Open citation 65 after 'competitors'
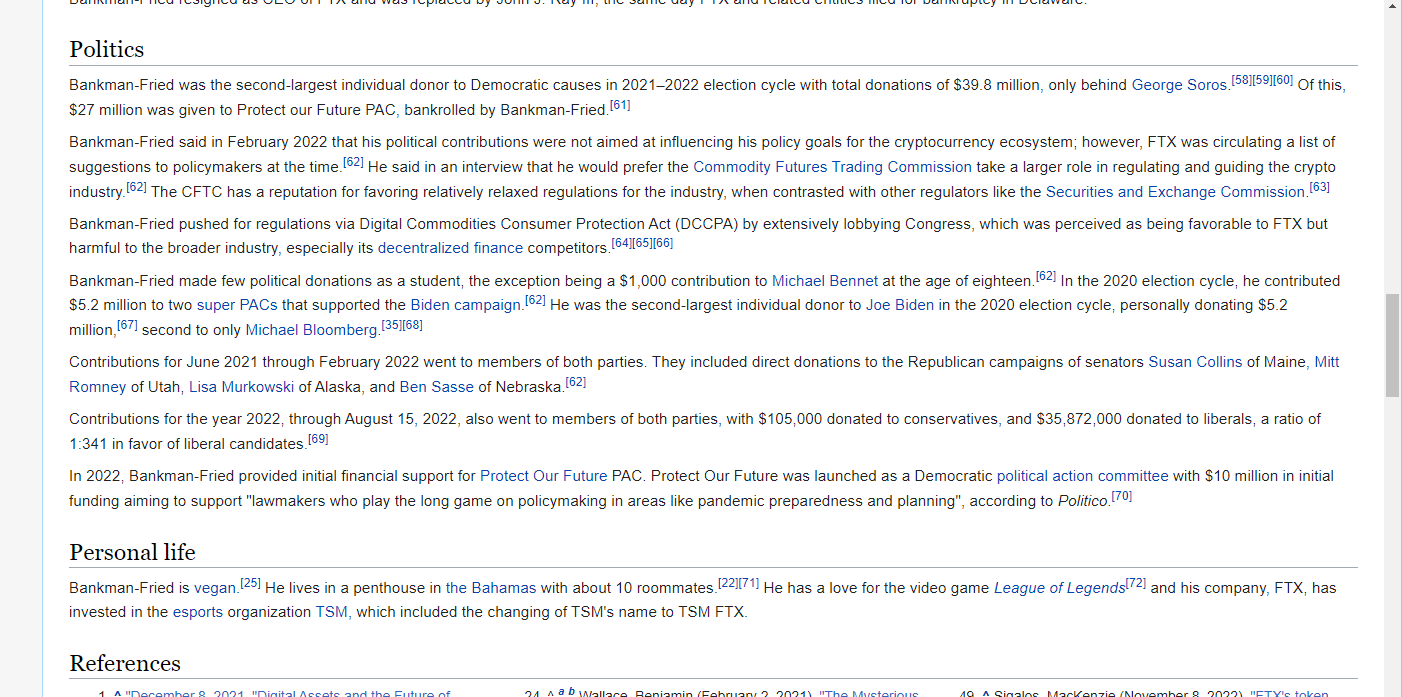The width and height of the screenshot is (1402, 697). coord(643,243)
